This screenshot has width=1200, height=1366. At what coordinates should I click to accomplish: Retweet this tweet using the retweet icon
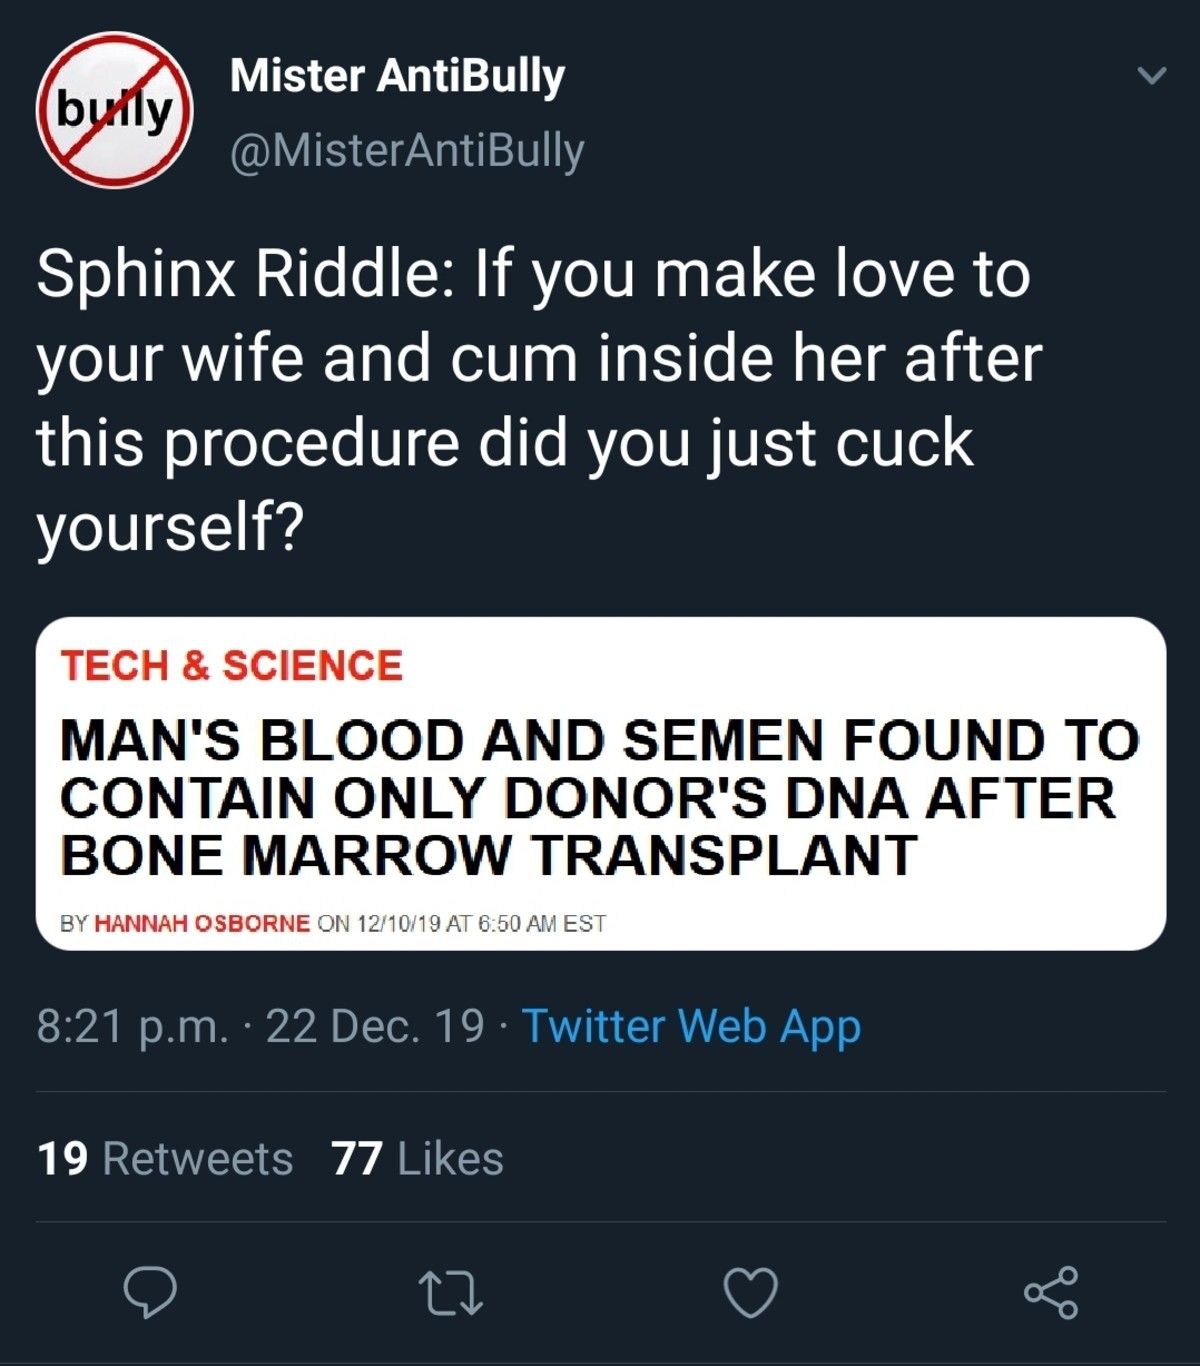click(450, 1292)
